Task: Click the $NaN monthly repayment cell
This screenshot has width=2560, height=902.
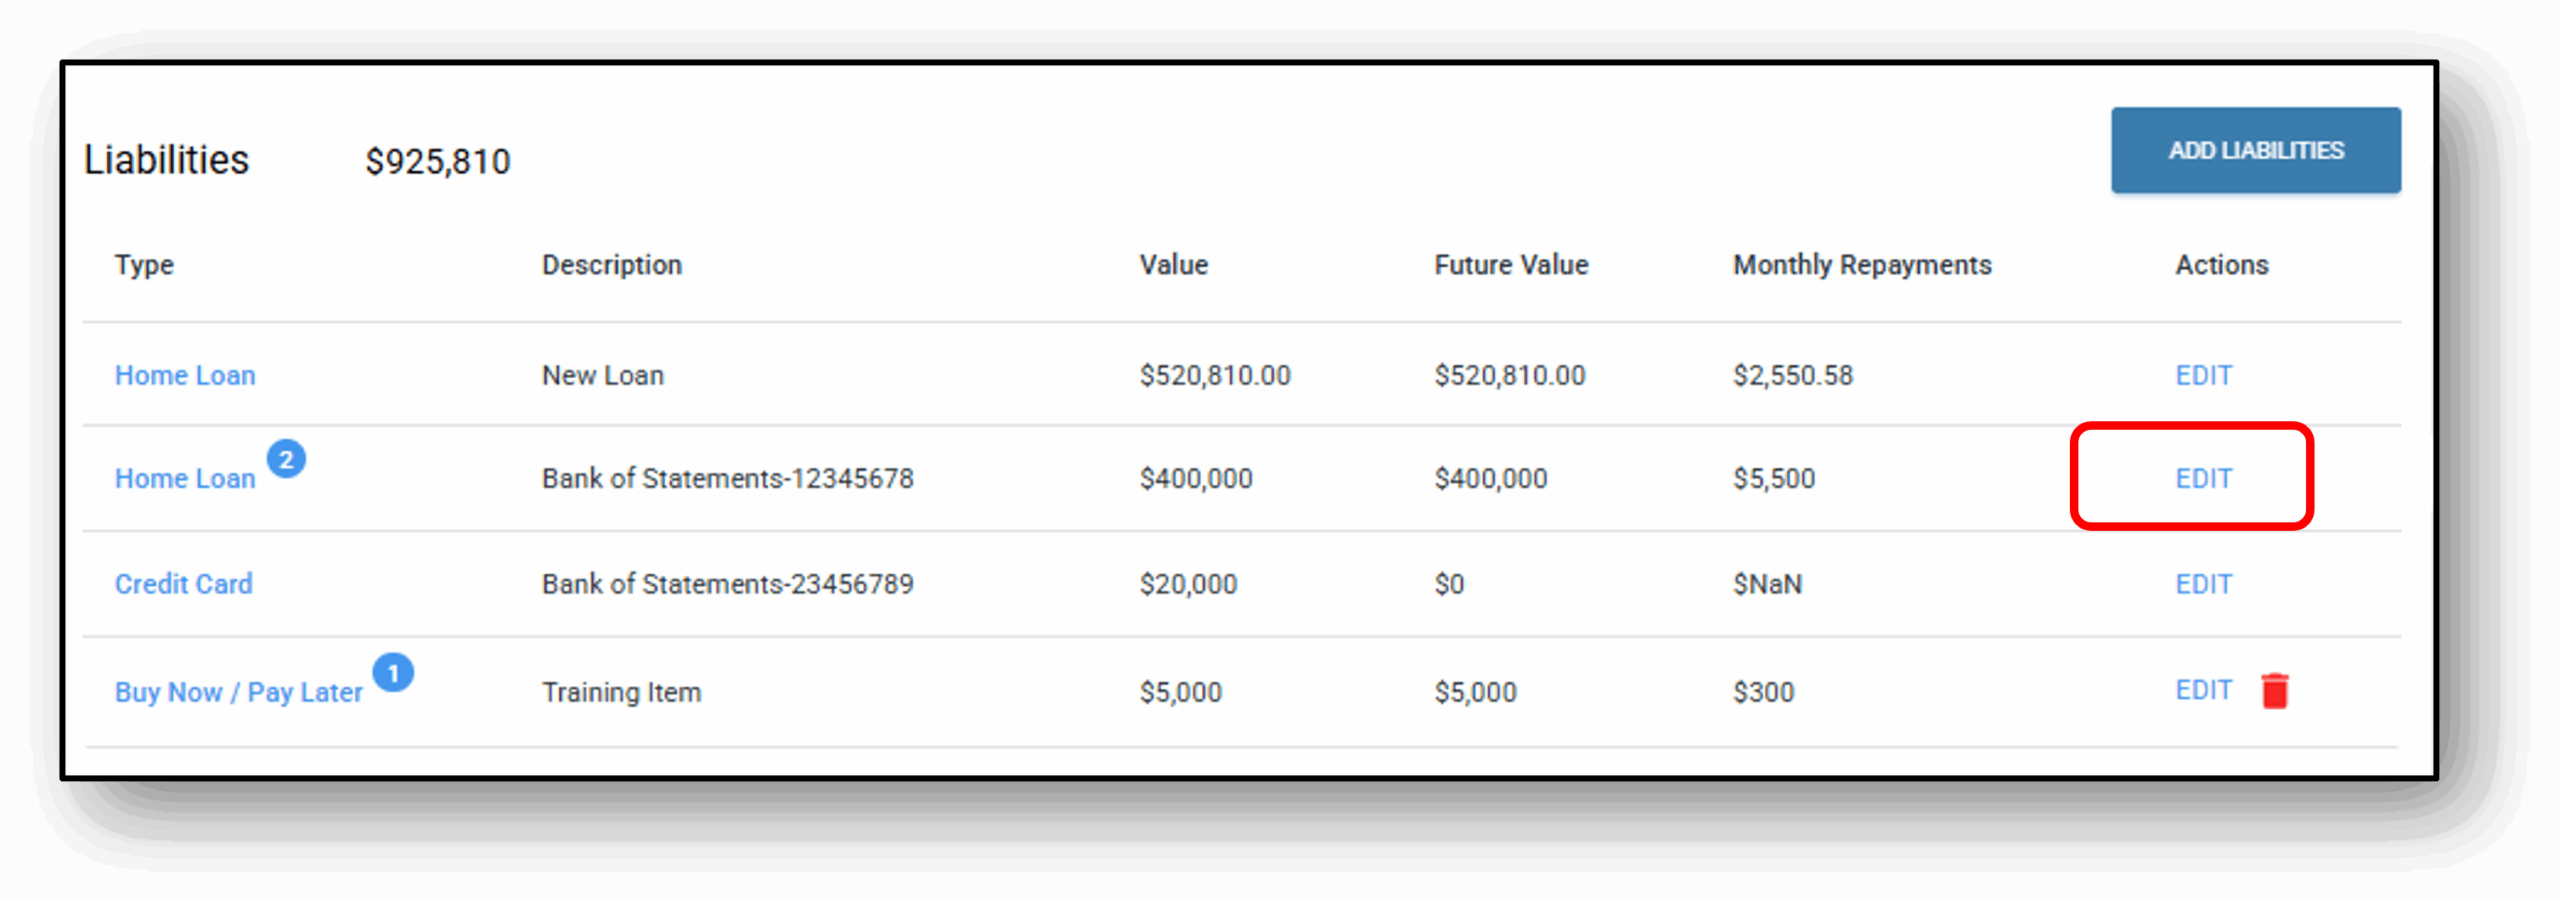Action: 1767,584
